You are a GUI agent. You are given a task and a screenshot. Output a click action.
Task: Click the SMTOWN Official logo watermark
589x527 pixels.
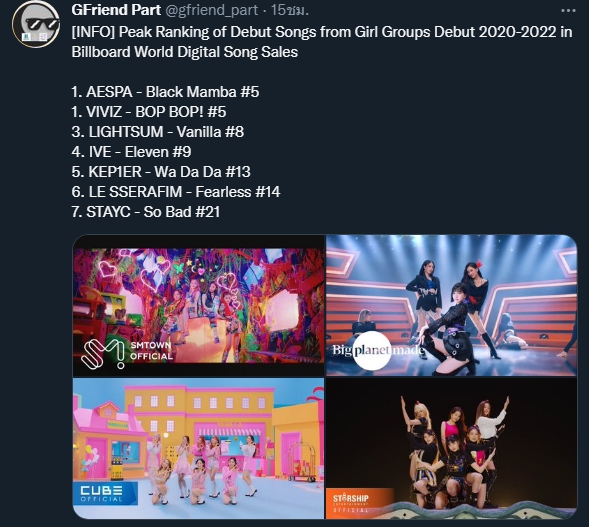127,353
